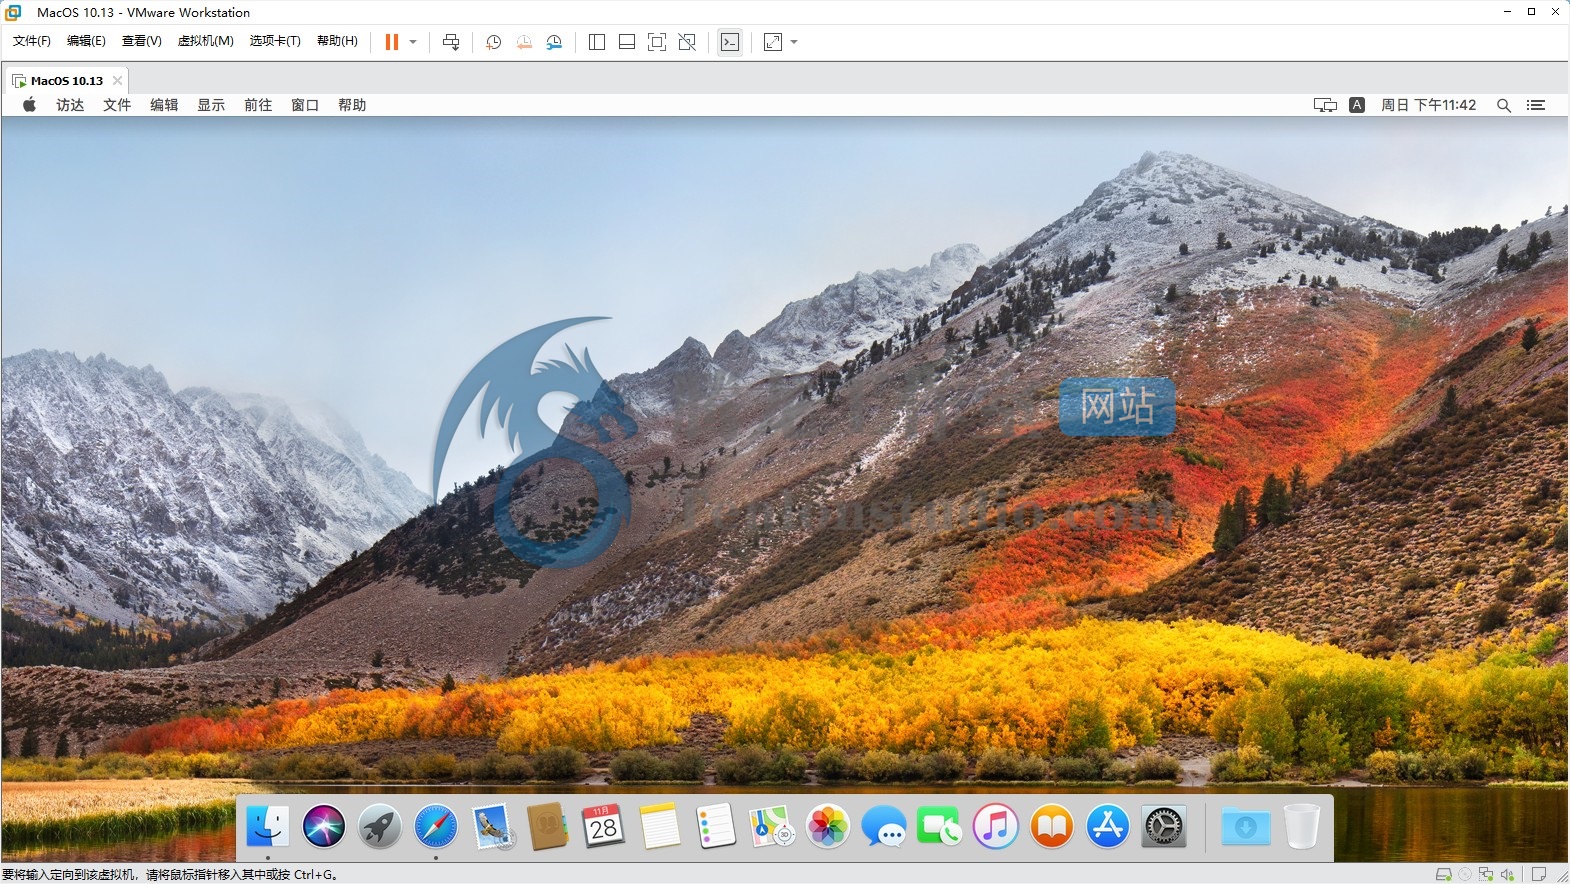The width and height of the screenshot is (1570, 884).
Task: Open Safari from the Dock
Action: pos(436,827)
